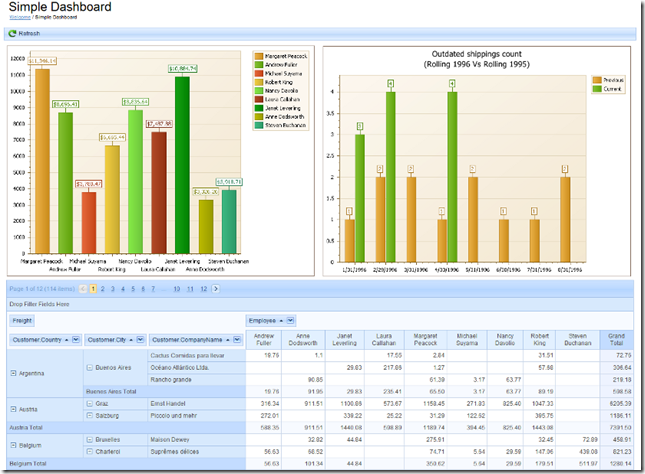Click Anne Dodsworth legend color swatch
This screenshot has height=474, width=645.
(x=259, y=116)
